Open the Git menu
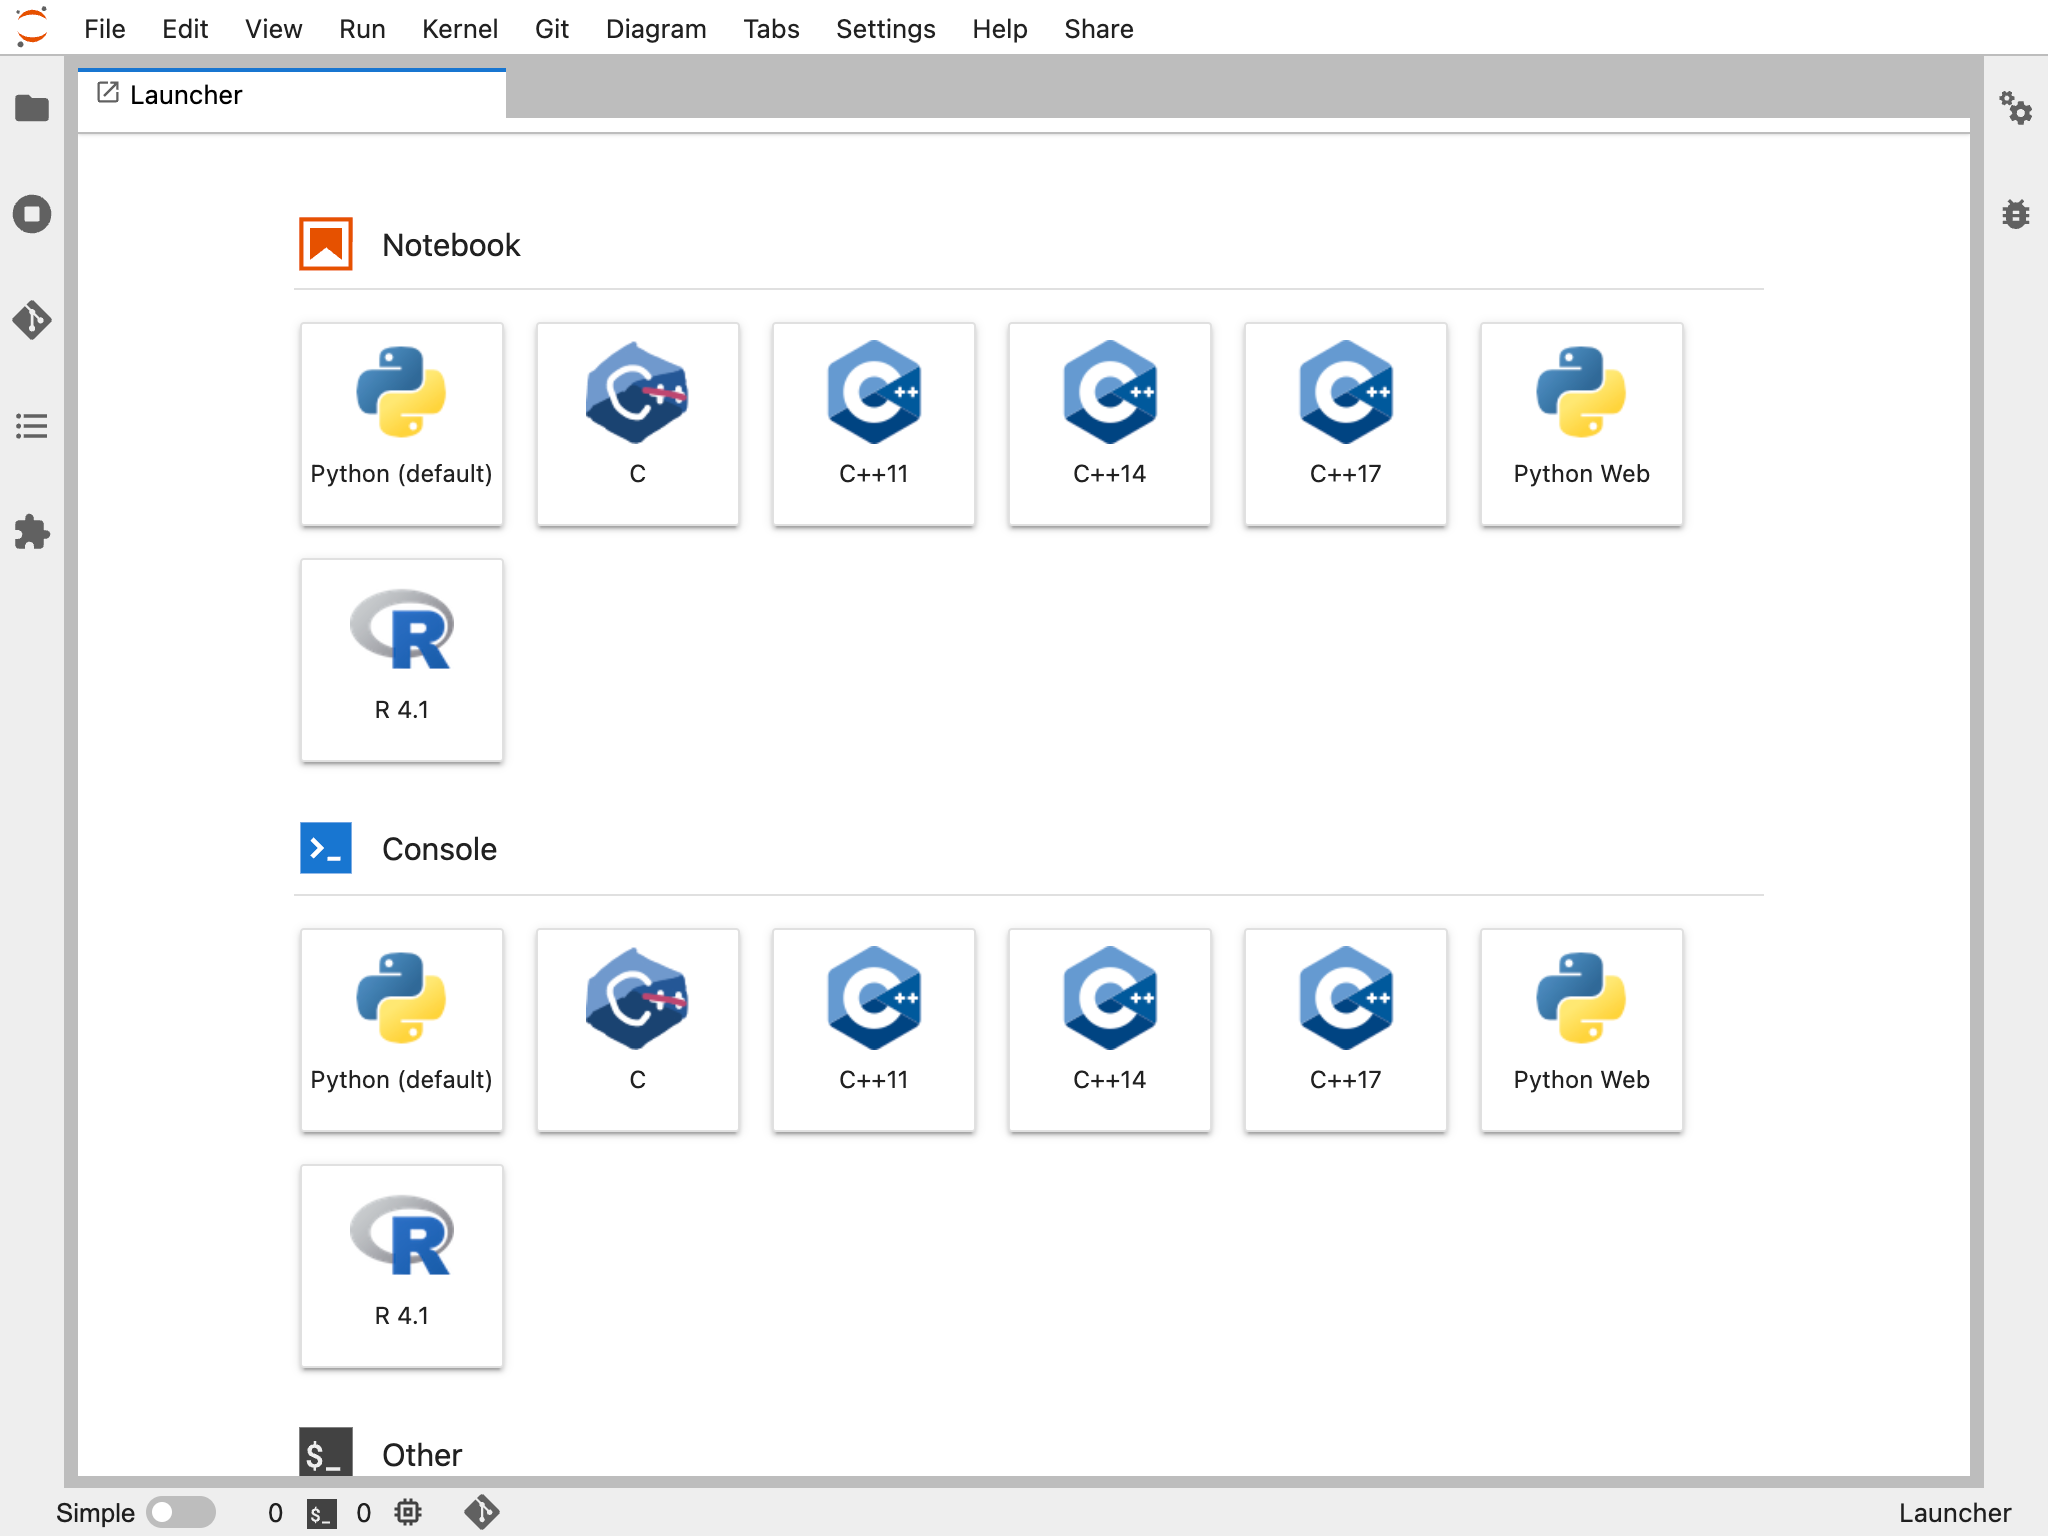 (552, 29)
